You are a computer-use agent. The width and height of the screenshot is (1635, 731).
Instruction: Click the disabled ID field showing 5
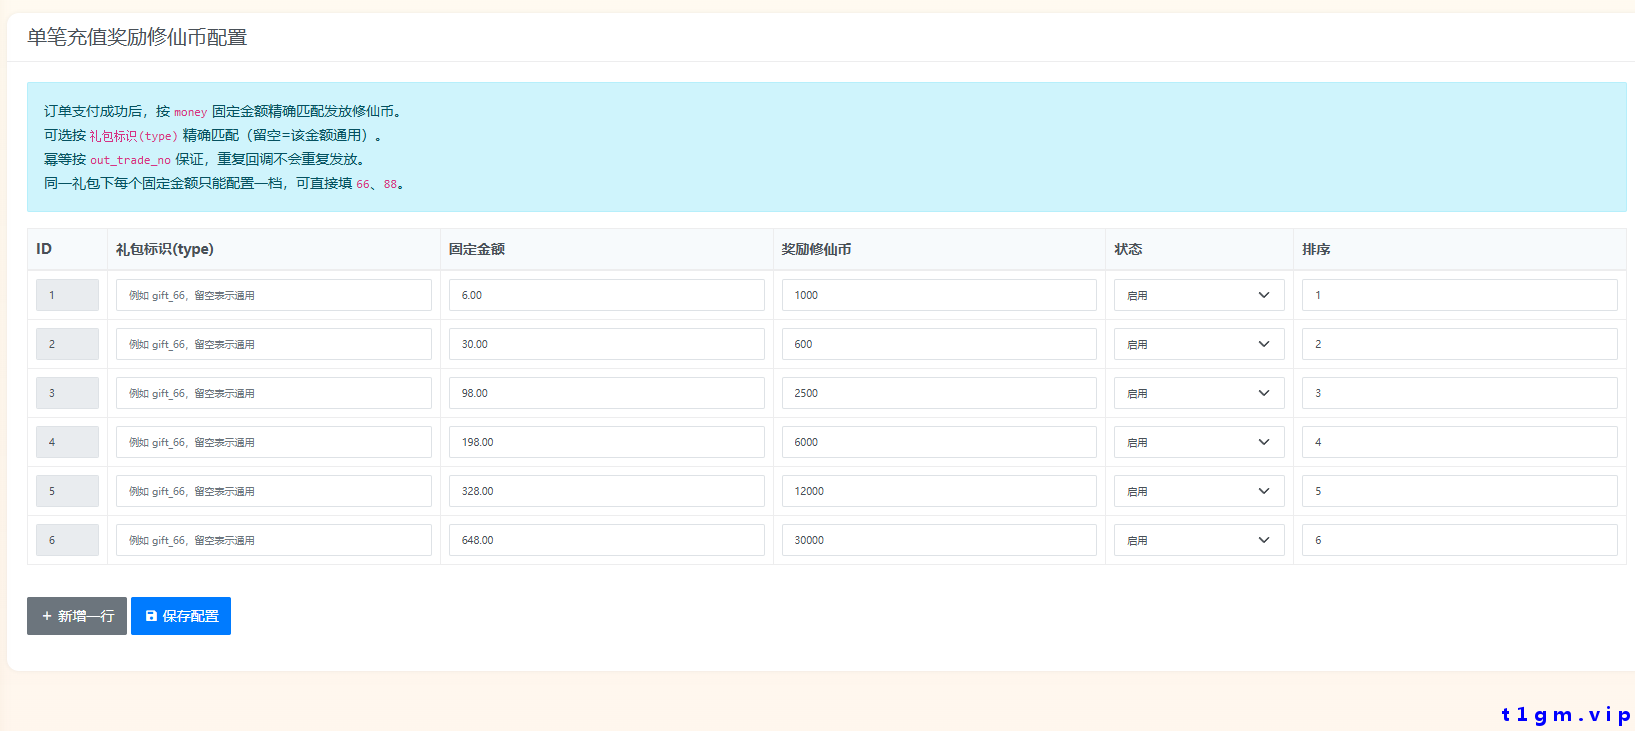(x=67, y=491)
